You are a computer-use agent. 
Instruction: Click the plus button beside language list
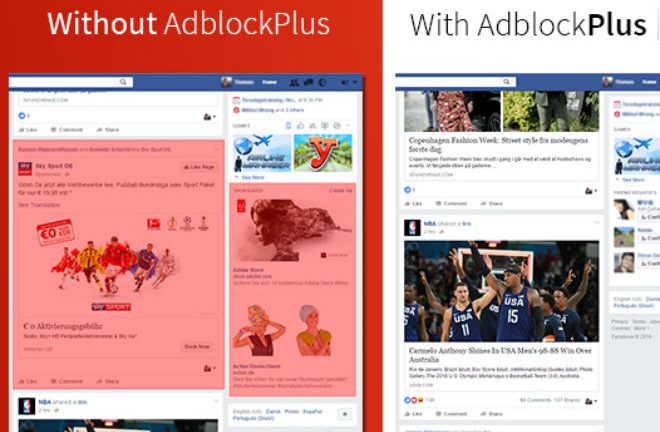[345, 414]
